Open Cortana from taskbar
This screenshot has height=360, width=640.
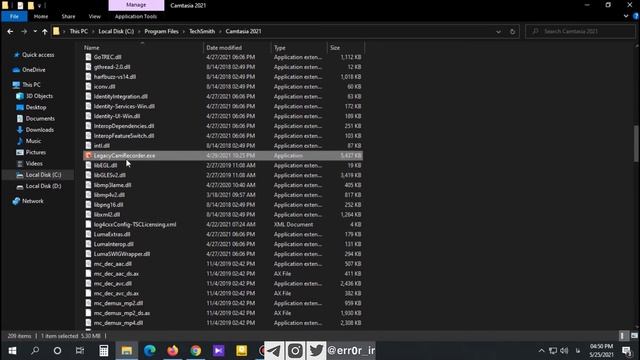click(x=58, y=351)
